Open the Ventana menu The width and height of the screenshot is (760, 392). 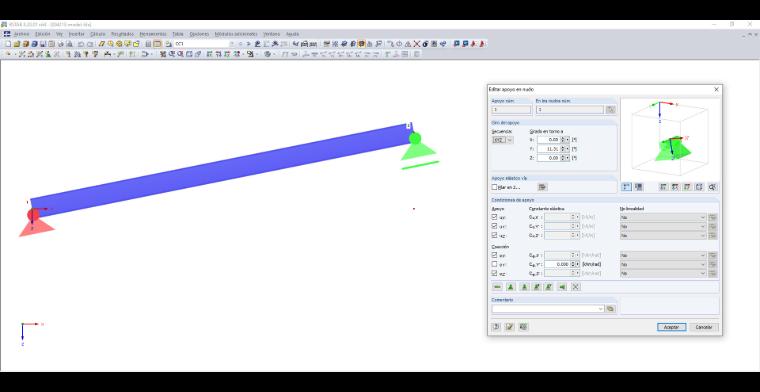coord(271,34)
